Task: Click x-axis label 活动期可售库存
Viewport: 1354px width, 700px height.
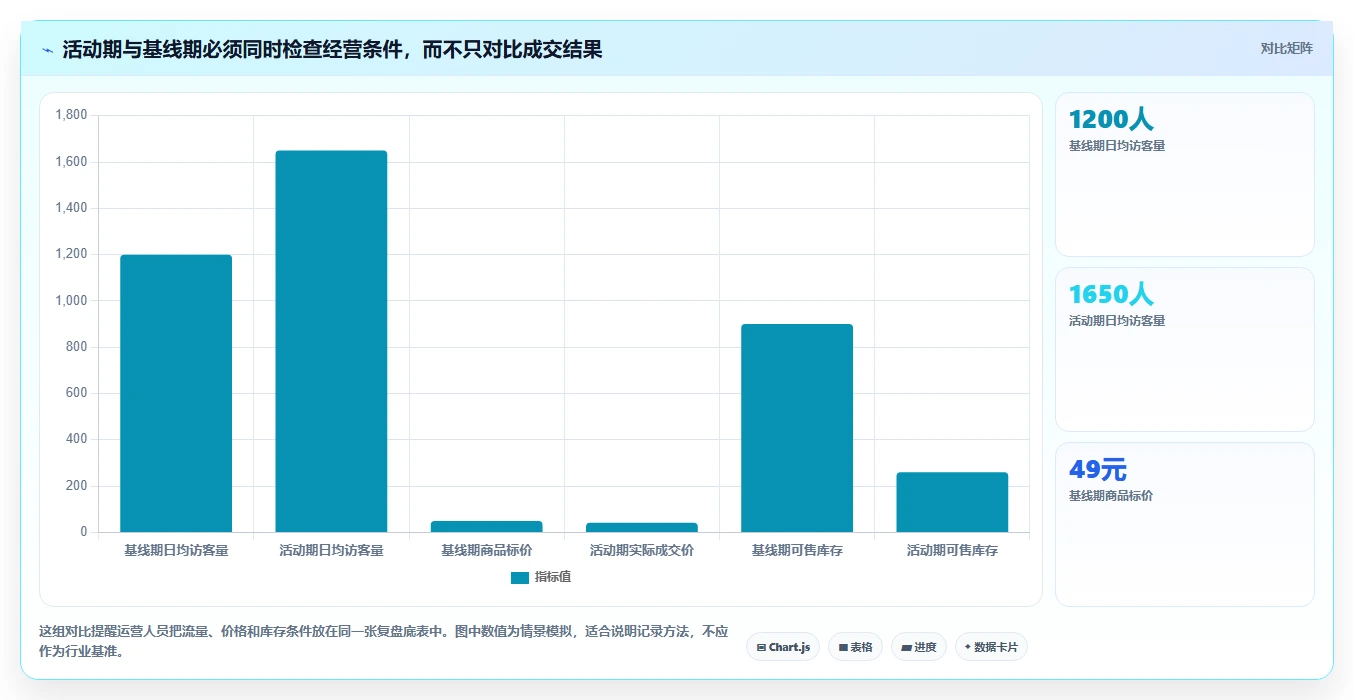Action: tap(952, 551)
